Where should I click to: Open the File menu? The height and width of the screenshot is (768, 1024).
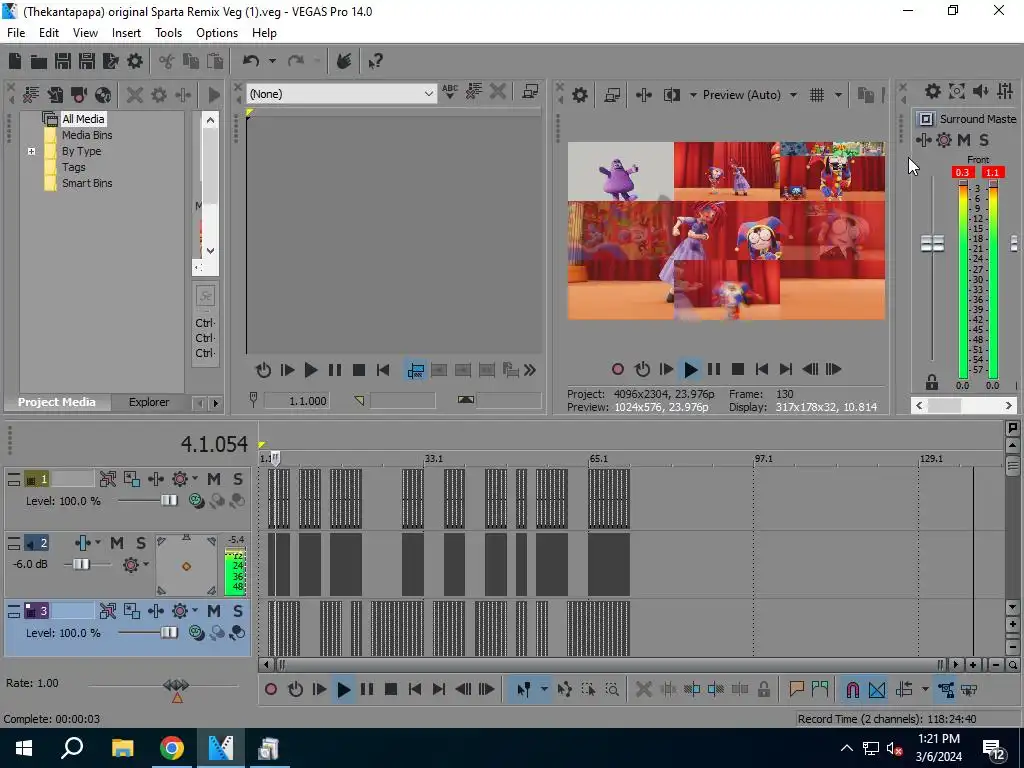(x=16, y=33)
